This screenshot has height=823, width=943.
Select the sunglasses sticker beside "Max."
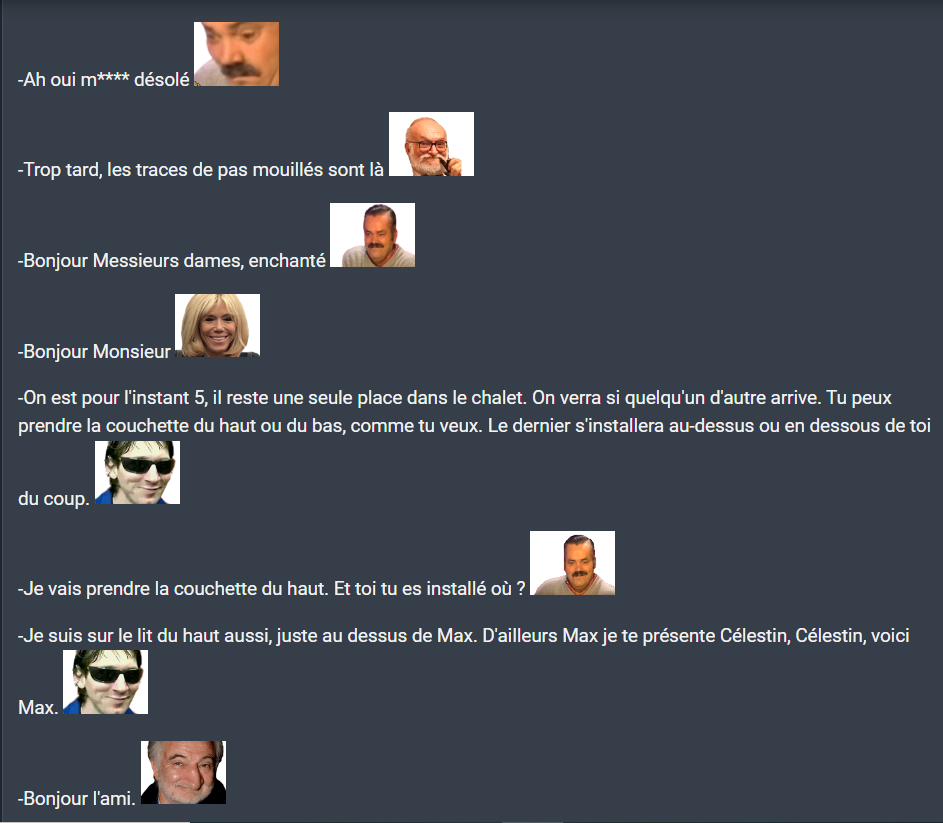coord(105,682)
